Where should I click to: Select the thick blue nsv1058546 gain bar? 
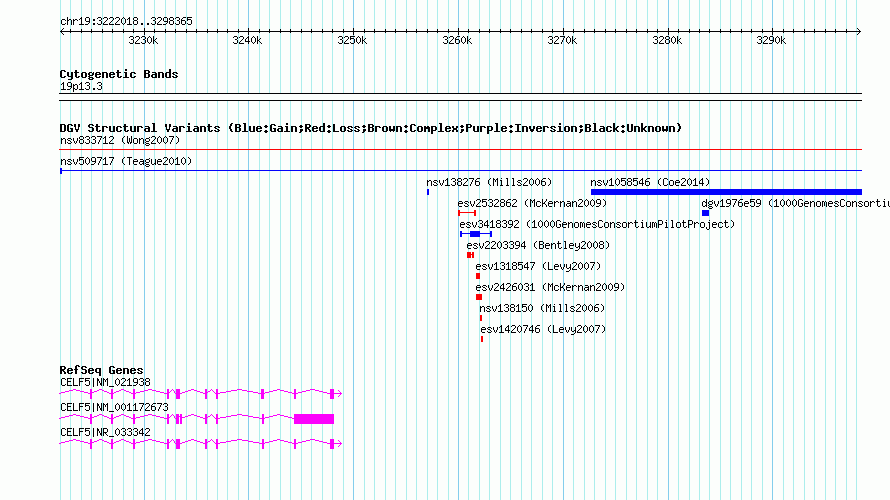pyautogui.click(x=727, y=192)
